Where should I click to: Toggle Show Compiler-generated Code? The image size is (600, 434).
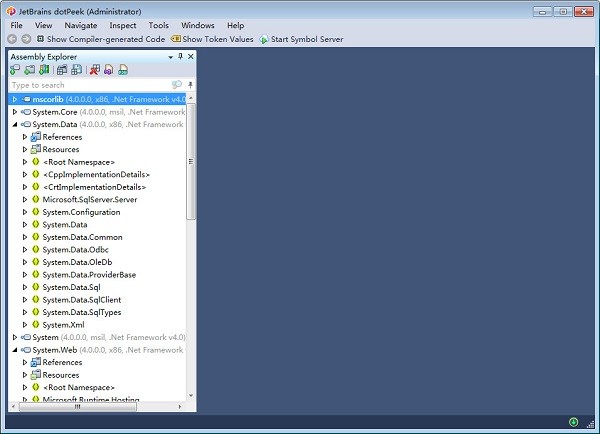(x=101, y=39)
